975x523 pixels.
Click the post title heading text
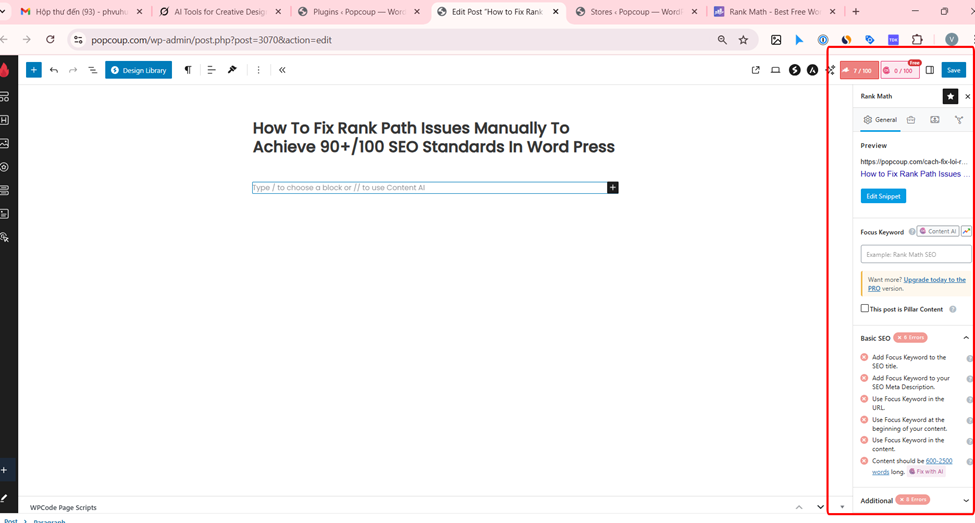[433, 137]
